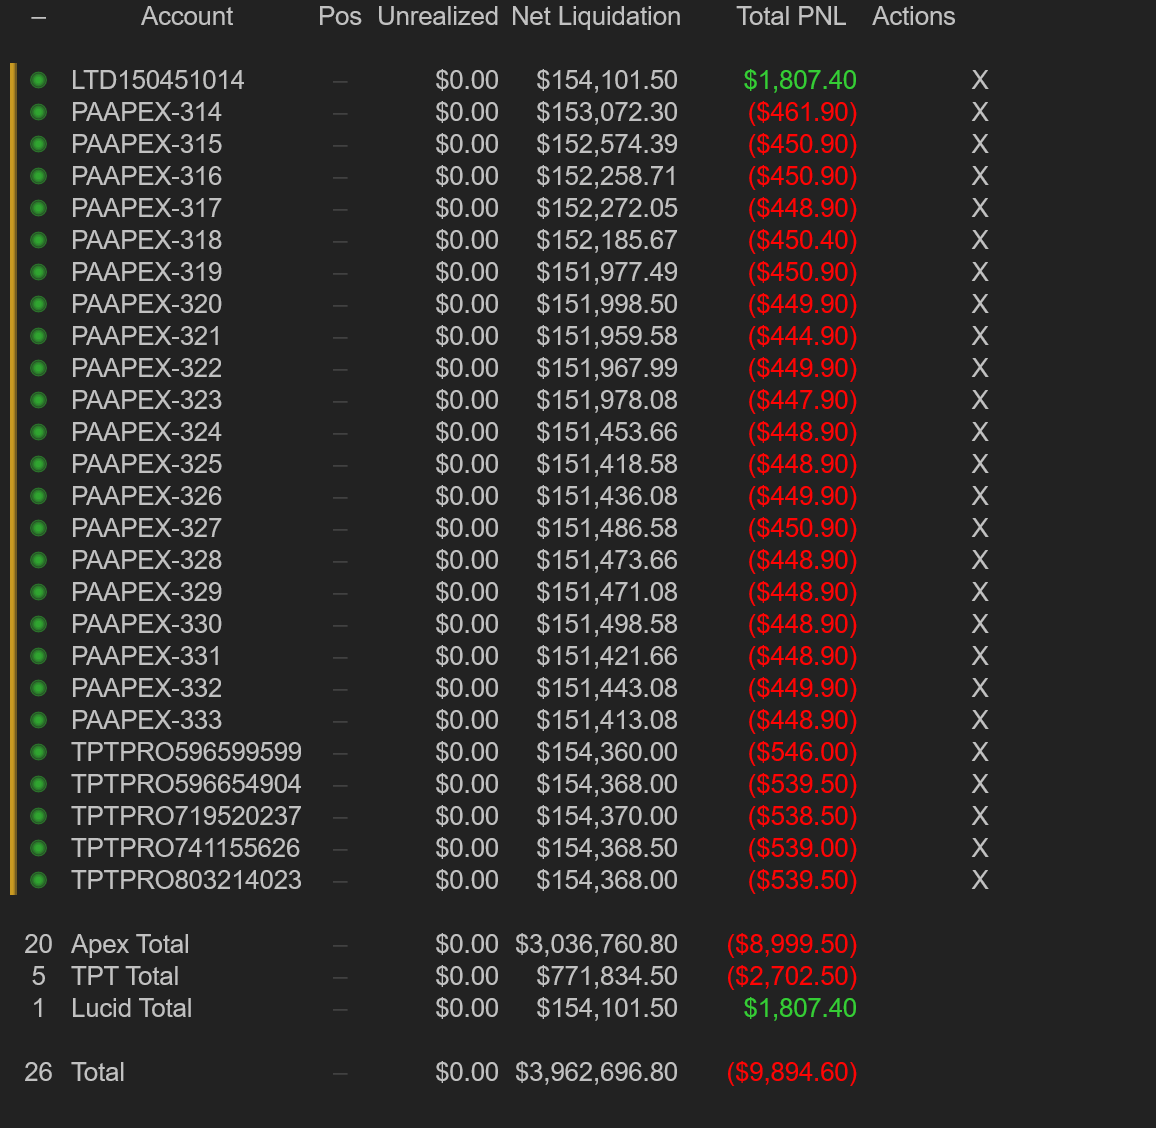Click the X action for PAAPEX-327

(979, 528)
